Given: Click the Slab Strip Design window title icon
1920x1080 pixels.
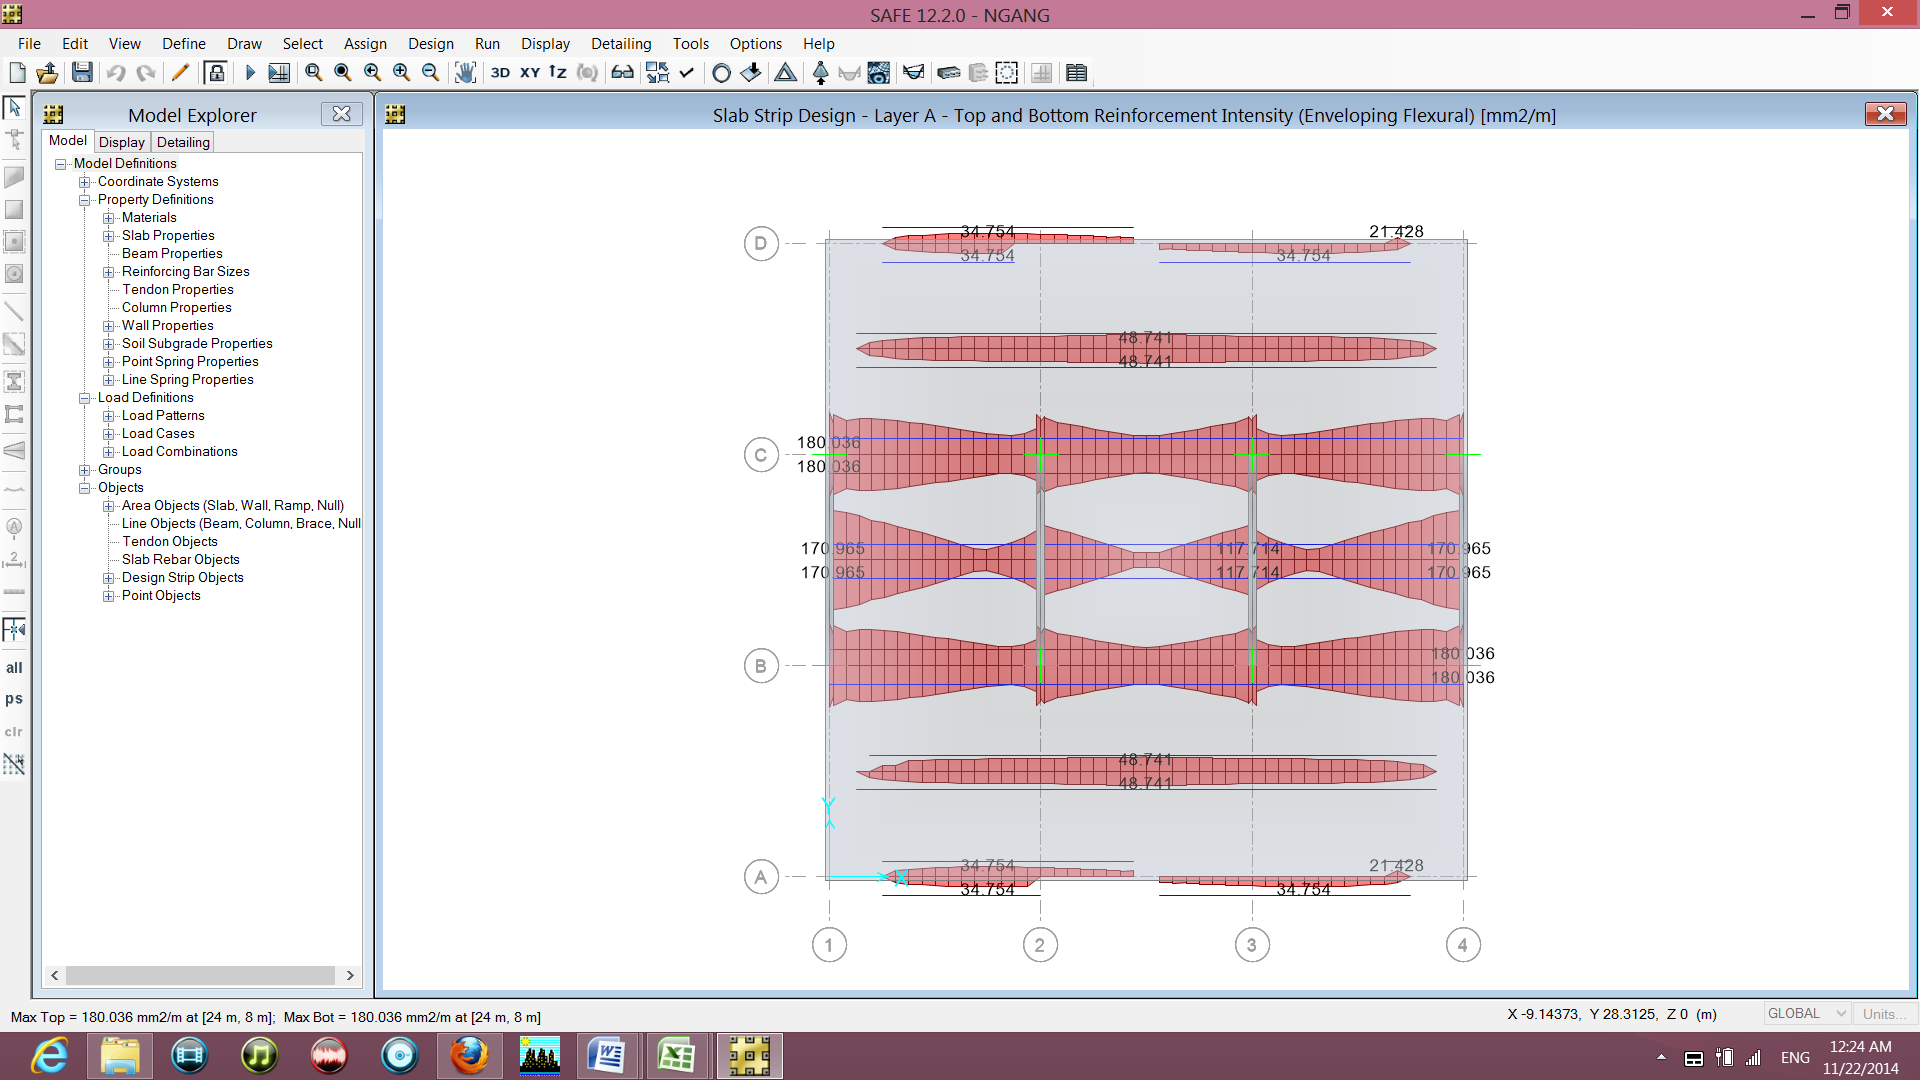Looking at the screenshot, I should click(396, 115).
